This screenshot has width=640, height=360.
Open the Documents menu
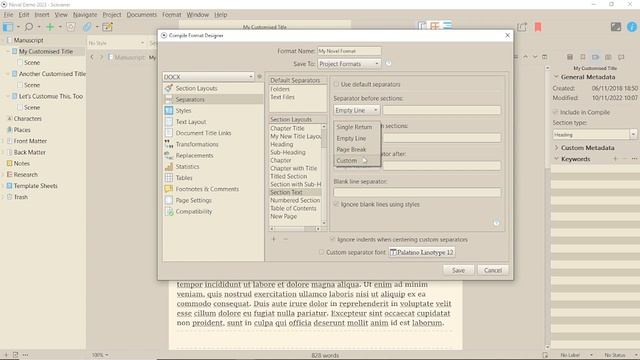(141, 15)
